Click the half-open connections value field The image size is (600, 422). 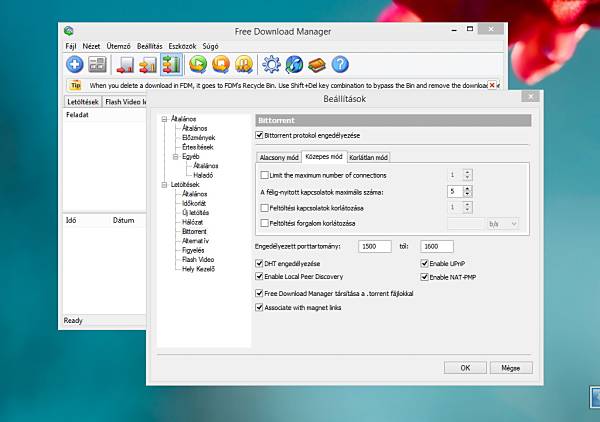pyautogui.click(x=455, y=191)
